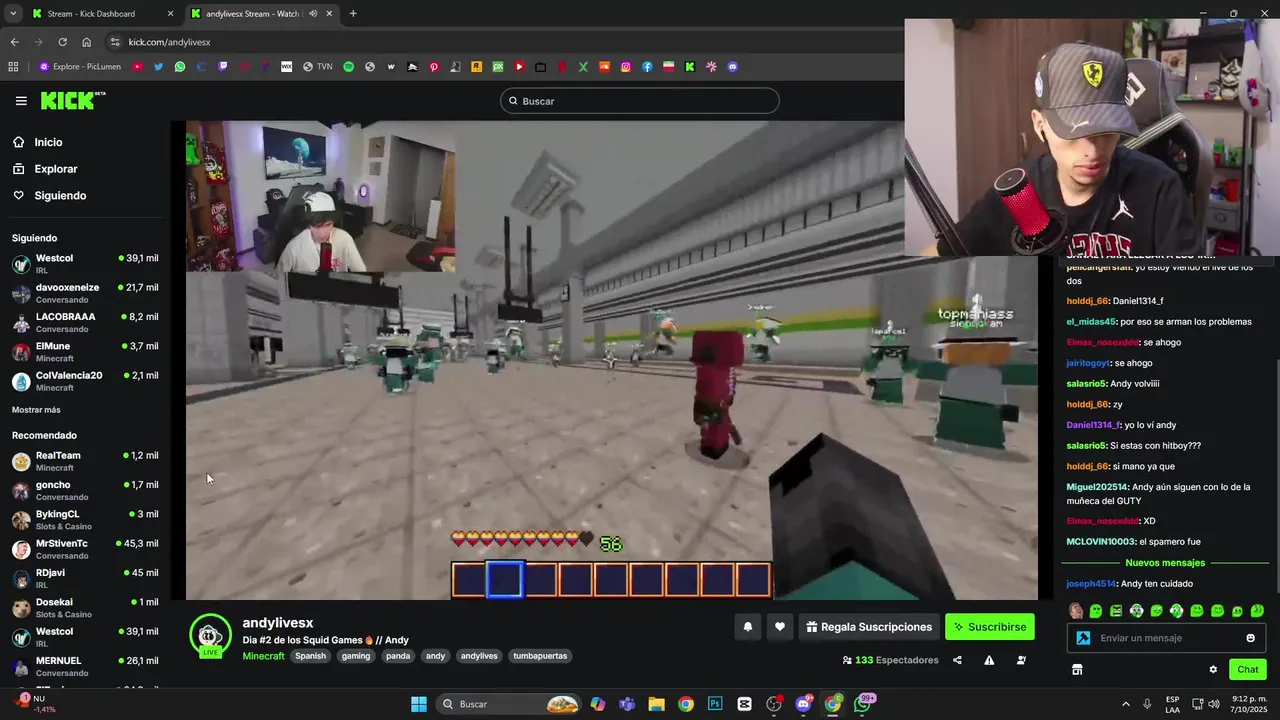1280x720 pixels.
Task: Open the WhatsApp bookmark icon
Action: click(180, 67)
